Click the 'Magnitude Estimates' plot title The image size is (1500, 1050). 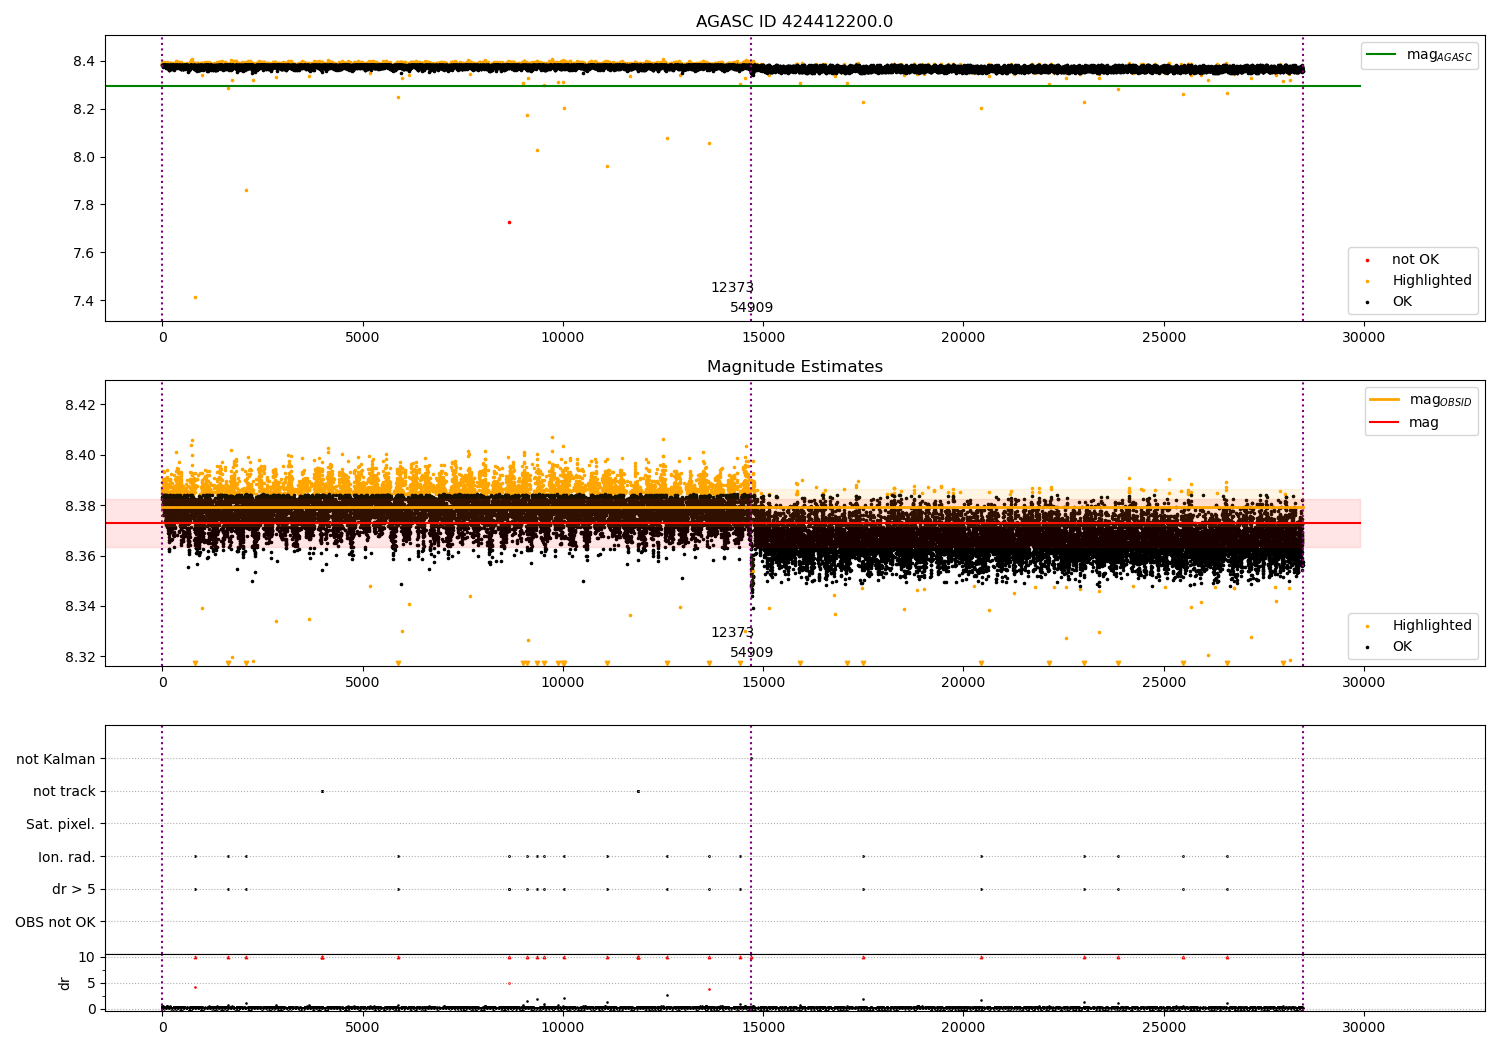tap(794, 367)
